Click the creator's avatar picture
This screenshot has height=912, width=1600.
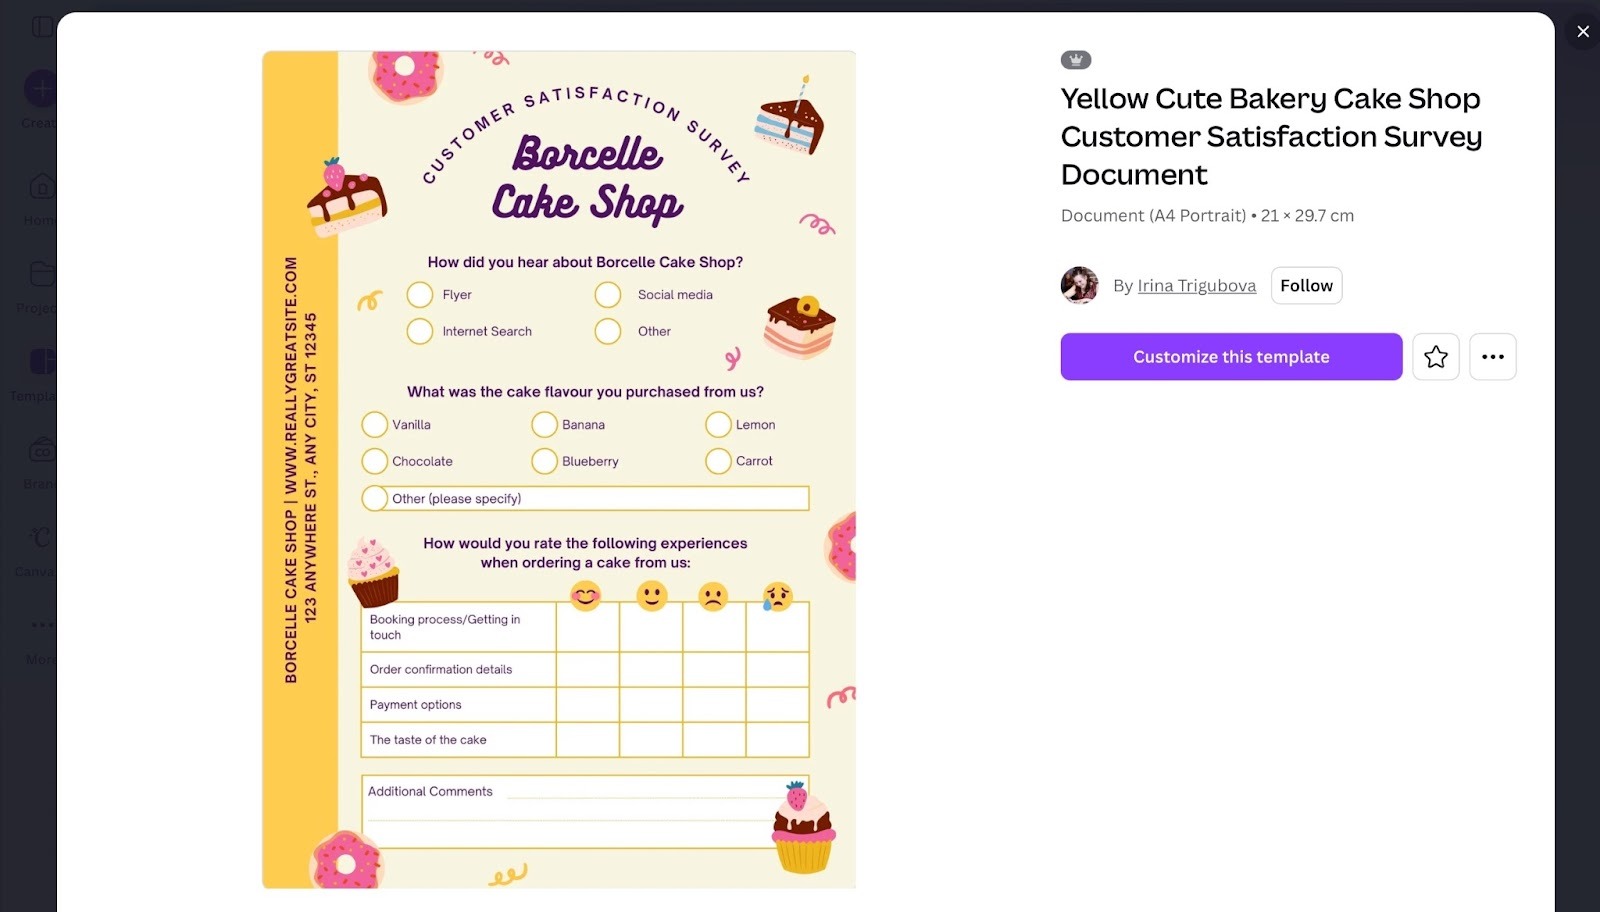1080,285
